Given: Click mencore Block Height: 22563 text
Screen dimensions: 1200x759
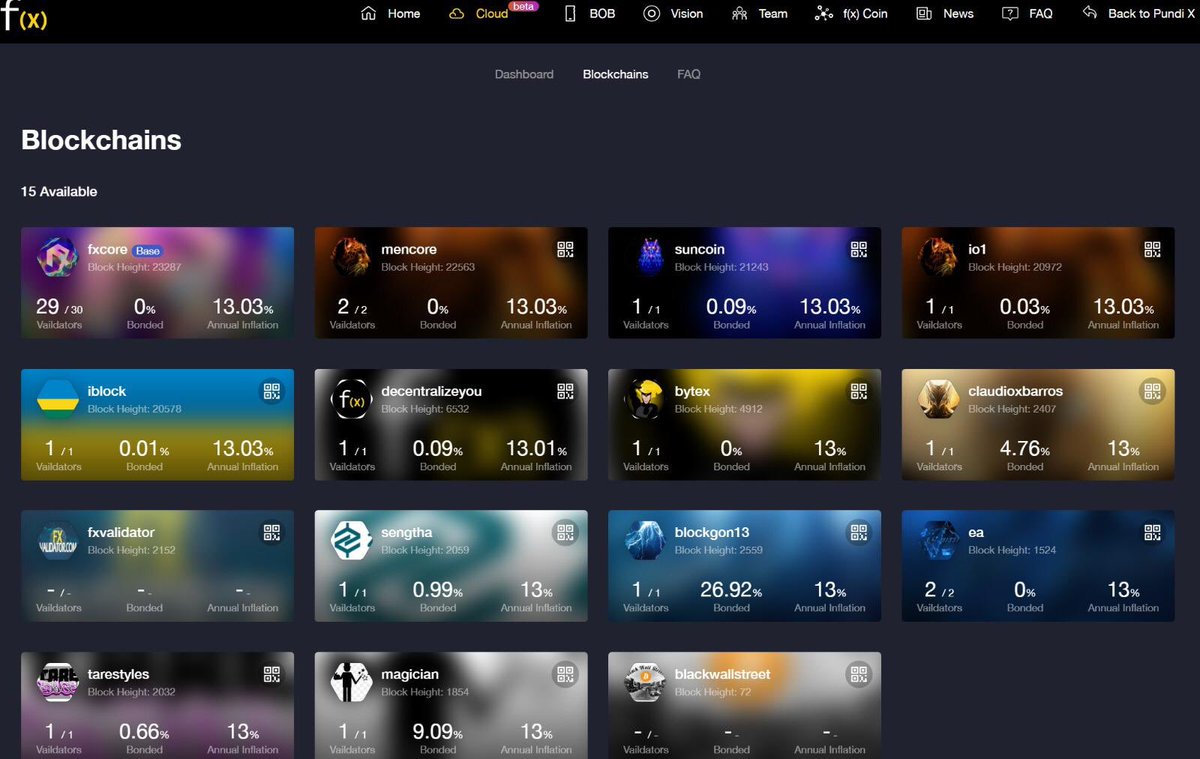Looking at the screenshot, I should [428, 268].
